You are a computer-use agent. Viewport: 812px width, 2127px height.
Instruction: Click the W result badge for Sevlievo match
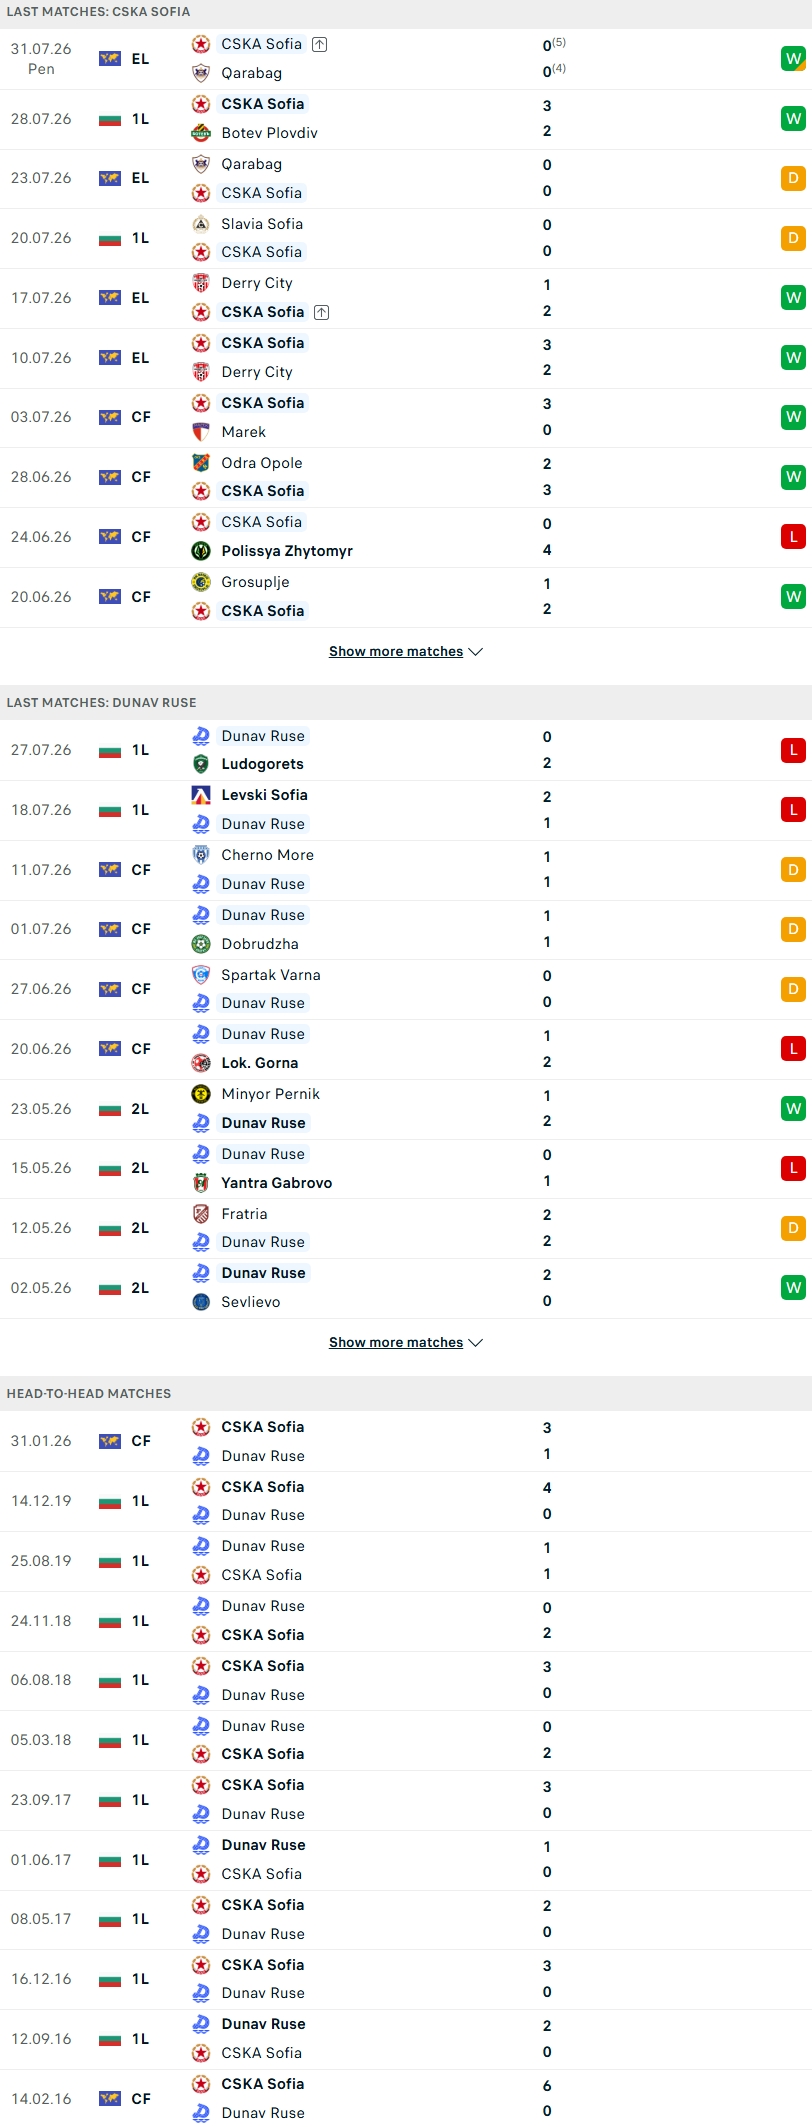pyautogui.click(x=793, y=1288)
